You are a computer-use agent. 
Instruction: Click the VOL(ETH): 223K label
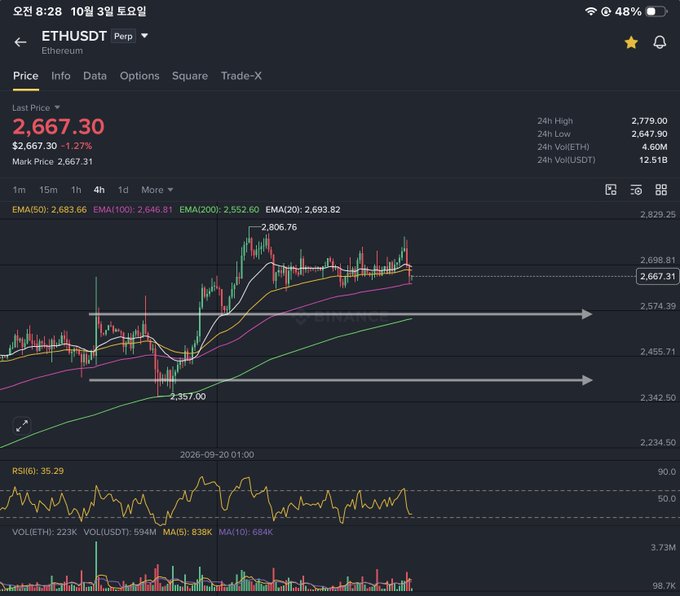45,532
